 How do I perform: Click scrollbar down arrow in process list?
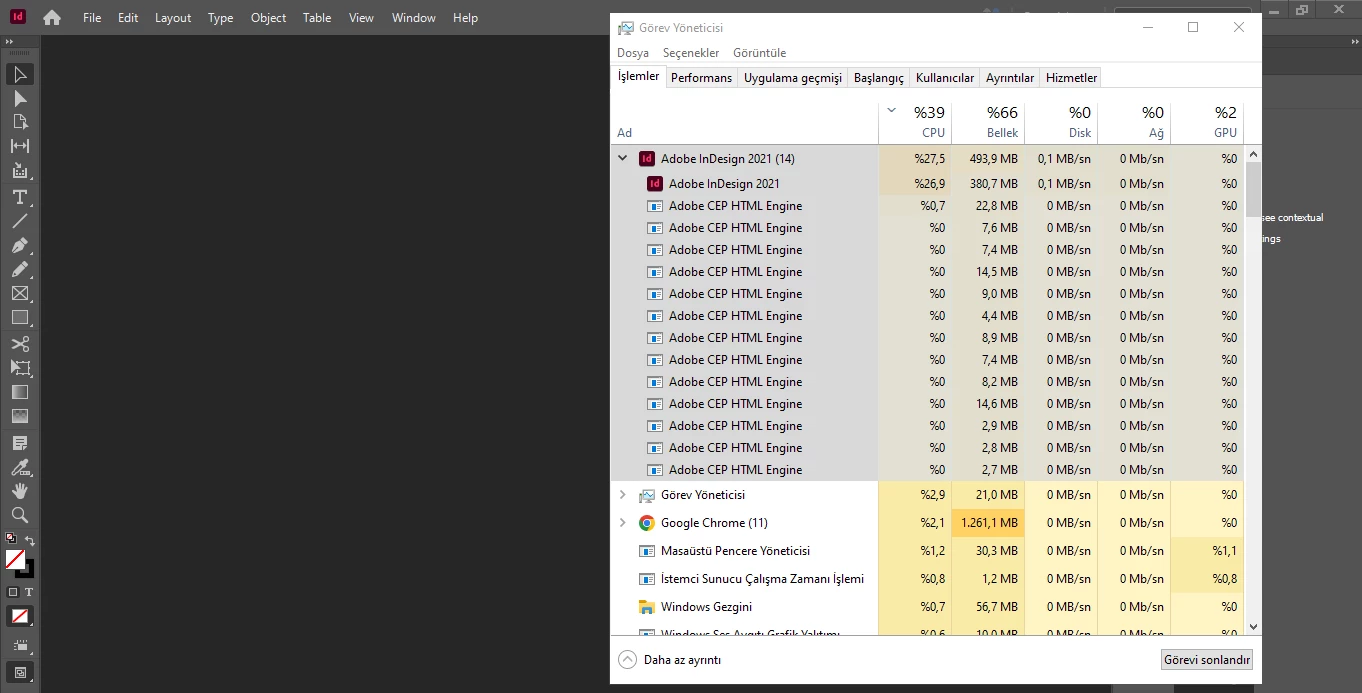1253,626
